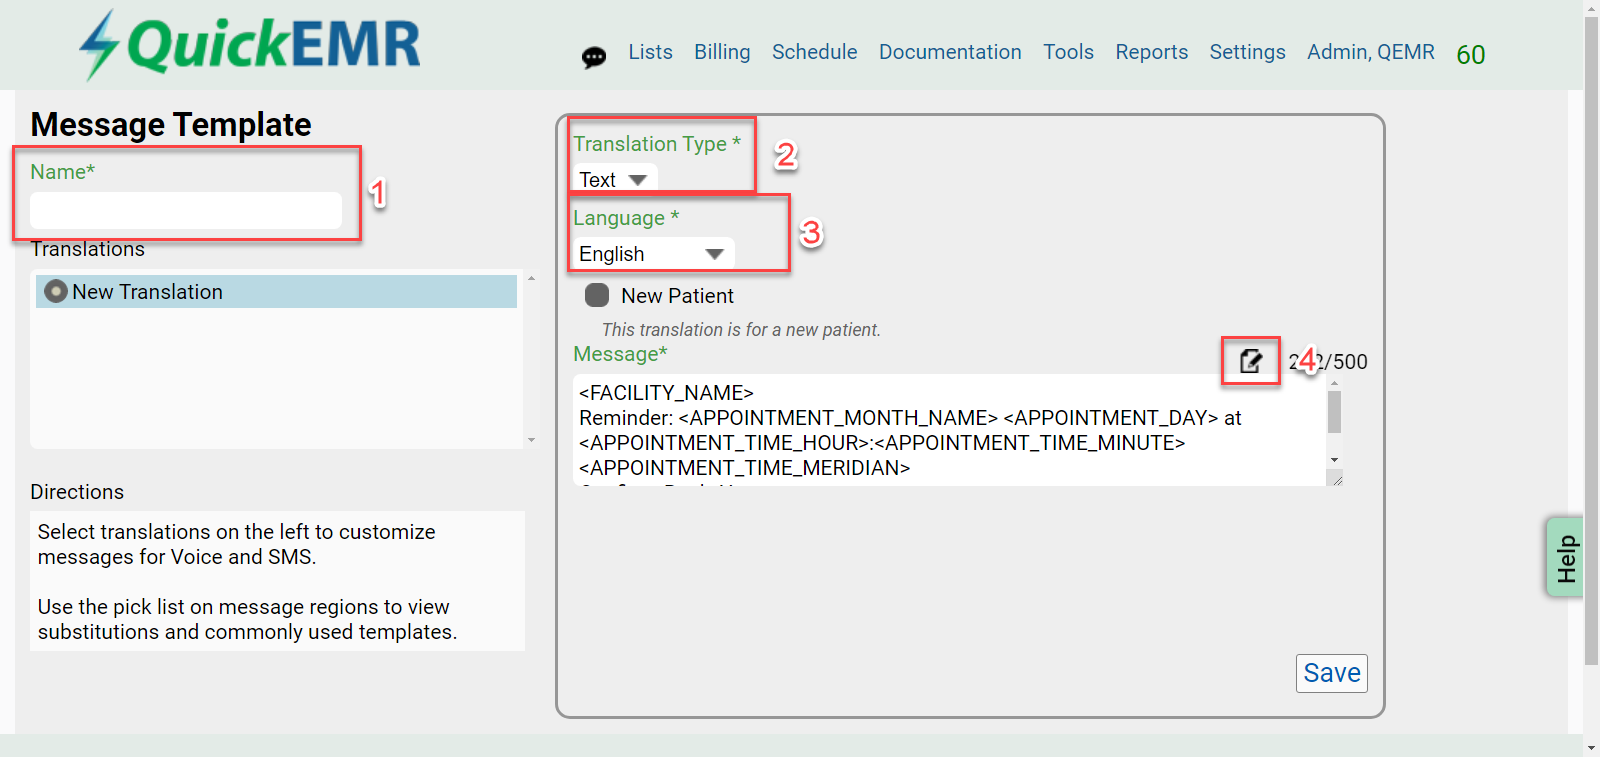Viewport: 1600px width, 757px height.
Task: Open the Help side tab
Action: click(1565, 557)
